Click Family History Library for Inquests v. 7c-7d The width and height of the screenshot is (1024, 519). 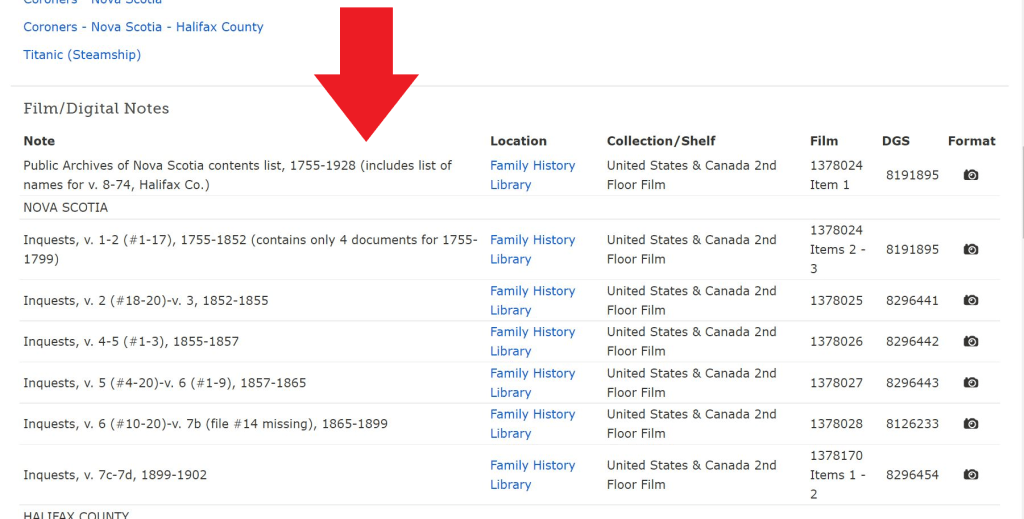point(532,475)
